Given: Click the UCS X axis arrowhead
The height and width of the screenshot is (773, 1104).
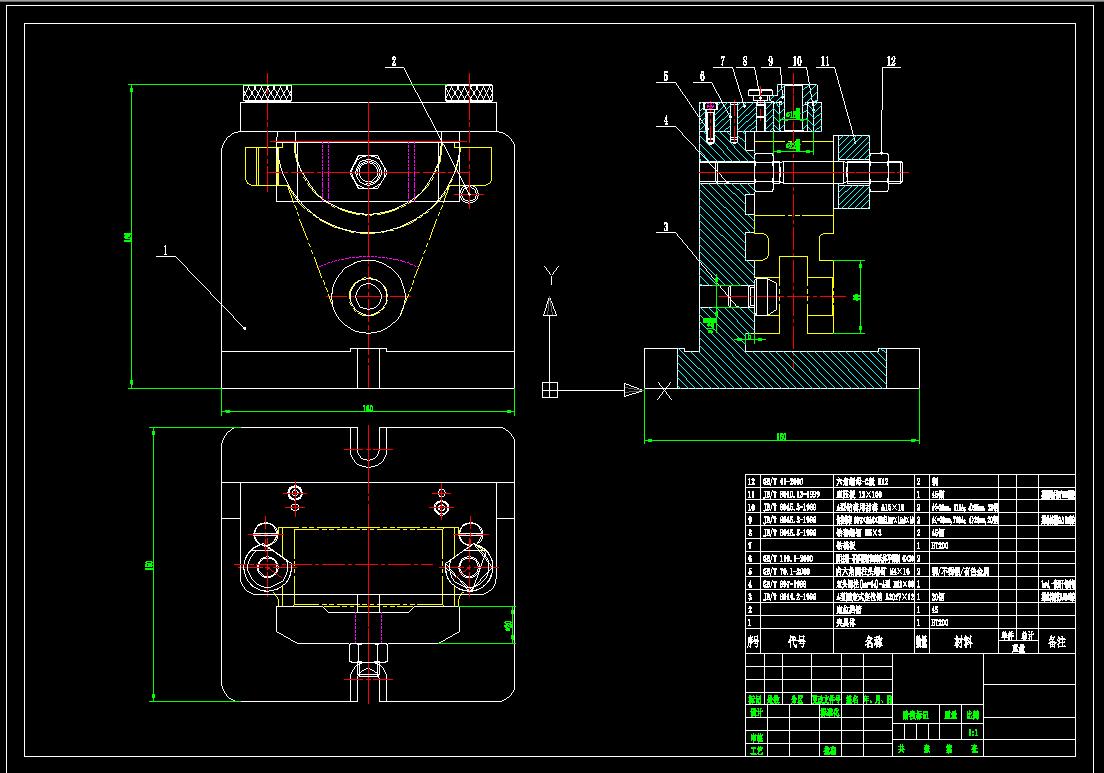Looking at the screenshot, I should pyautogui.click(x=633, y=389).
